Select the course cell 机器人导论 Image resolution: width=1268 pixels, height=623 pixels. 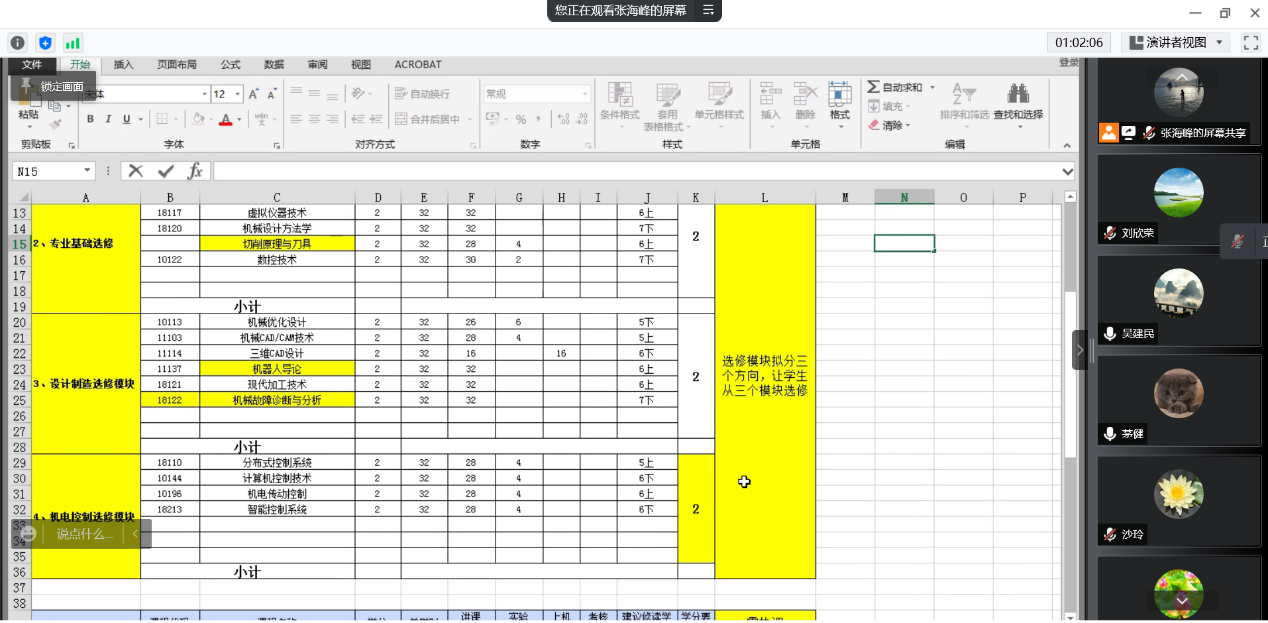277,369
